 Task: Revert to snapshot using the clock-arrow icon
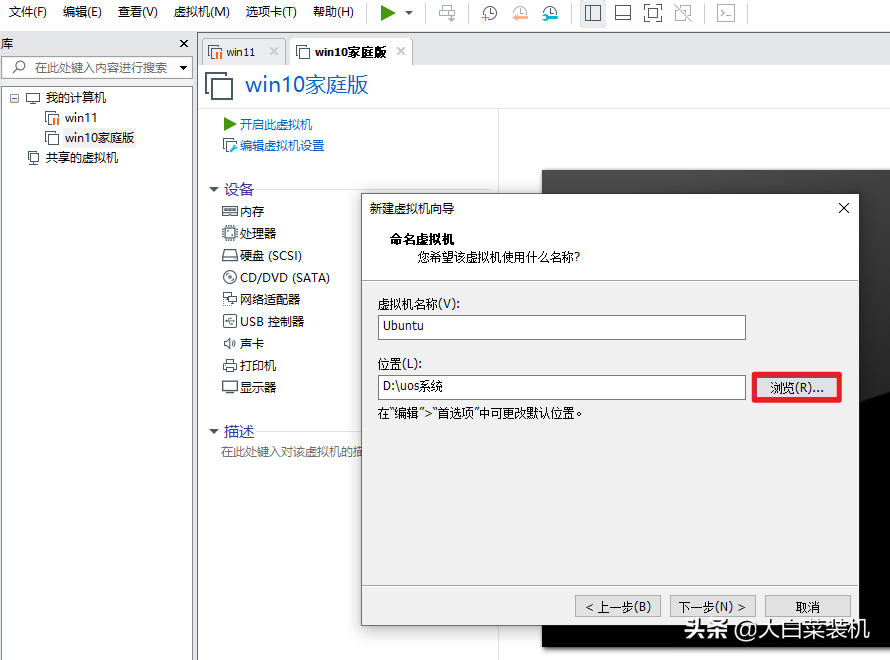pos(519,13)
